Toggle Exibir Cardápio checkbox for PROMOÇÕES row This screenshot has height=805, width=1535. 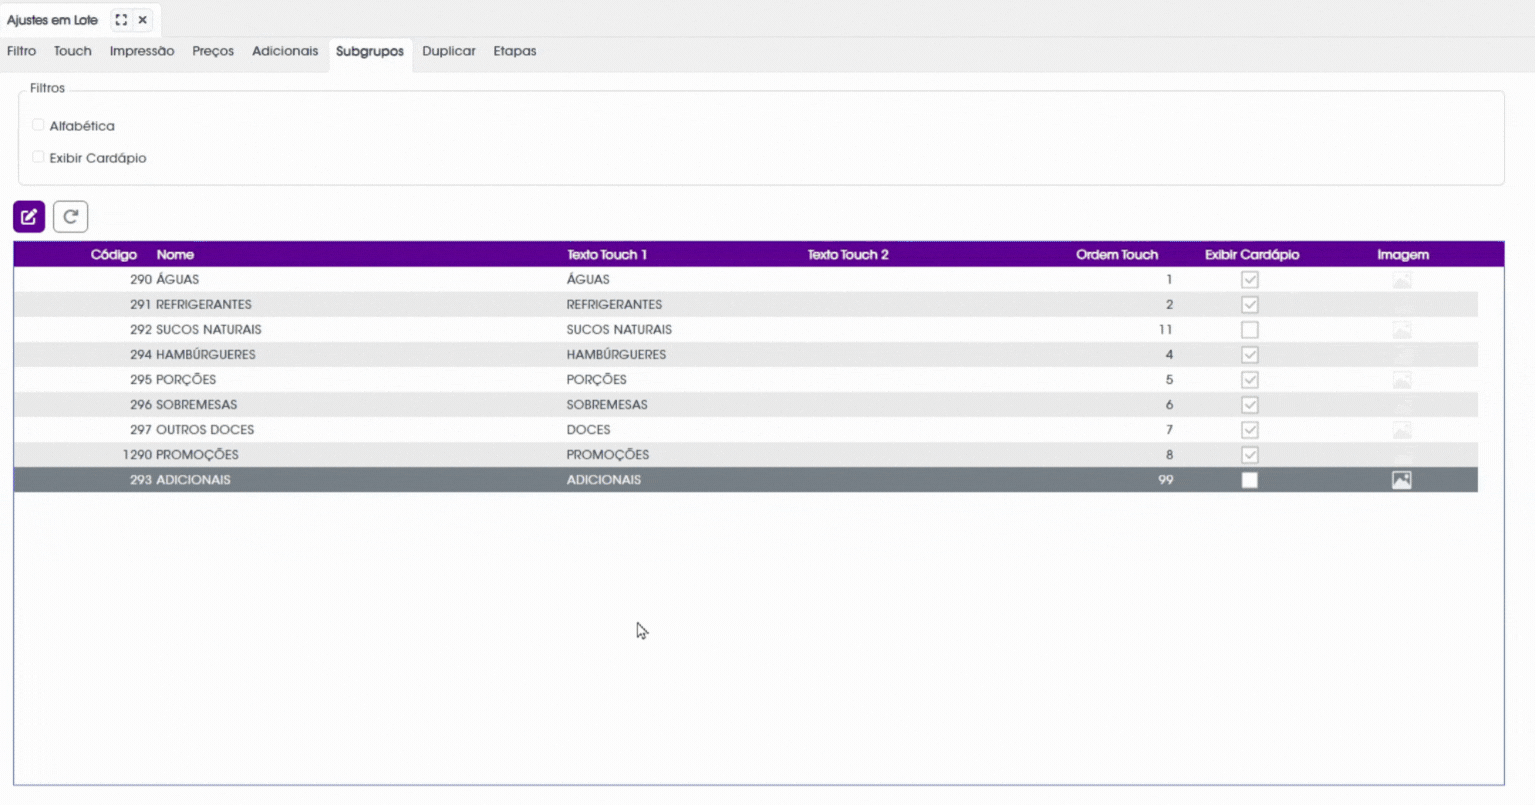click(1250, 455)
